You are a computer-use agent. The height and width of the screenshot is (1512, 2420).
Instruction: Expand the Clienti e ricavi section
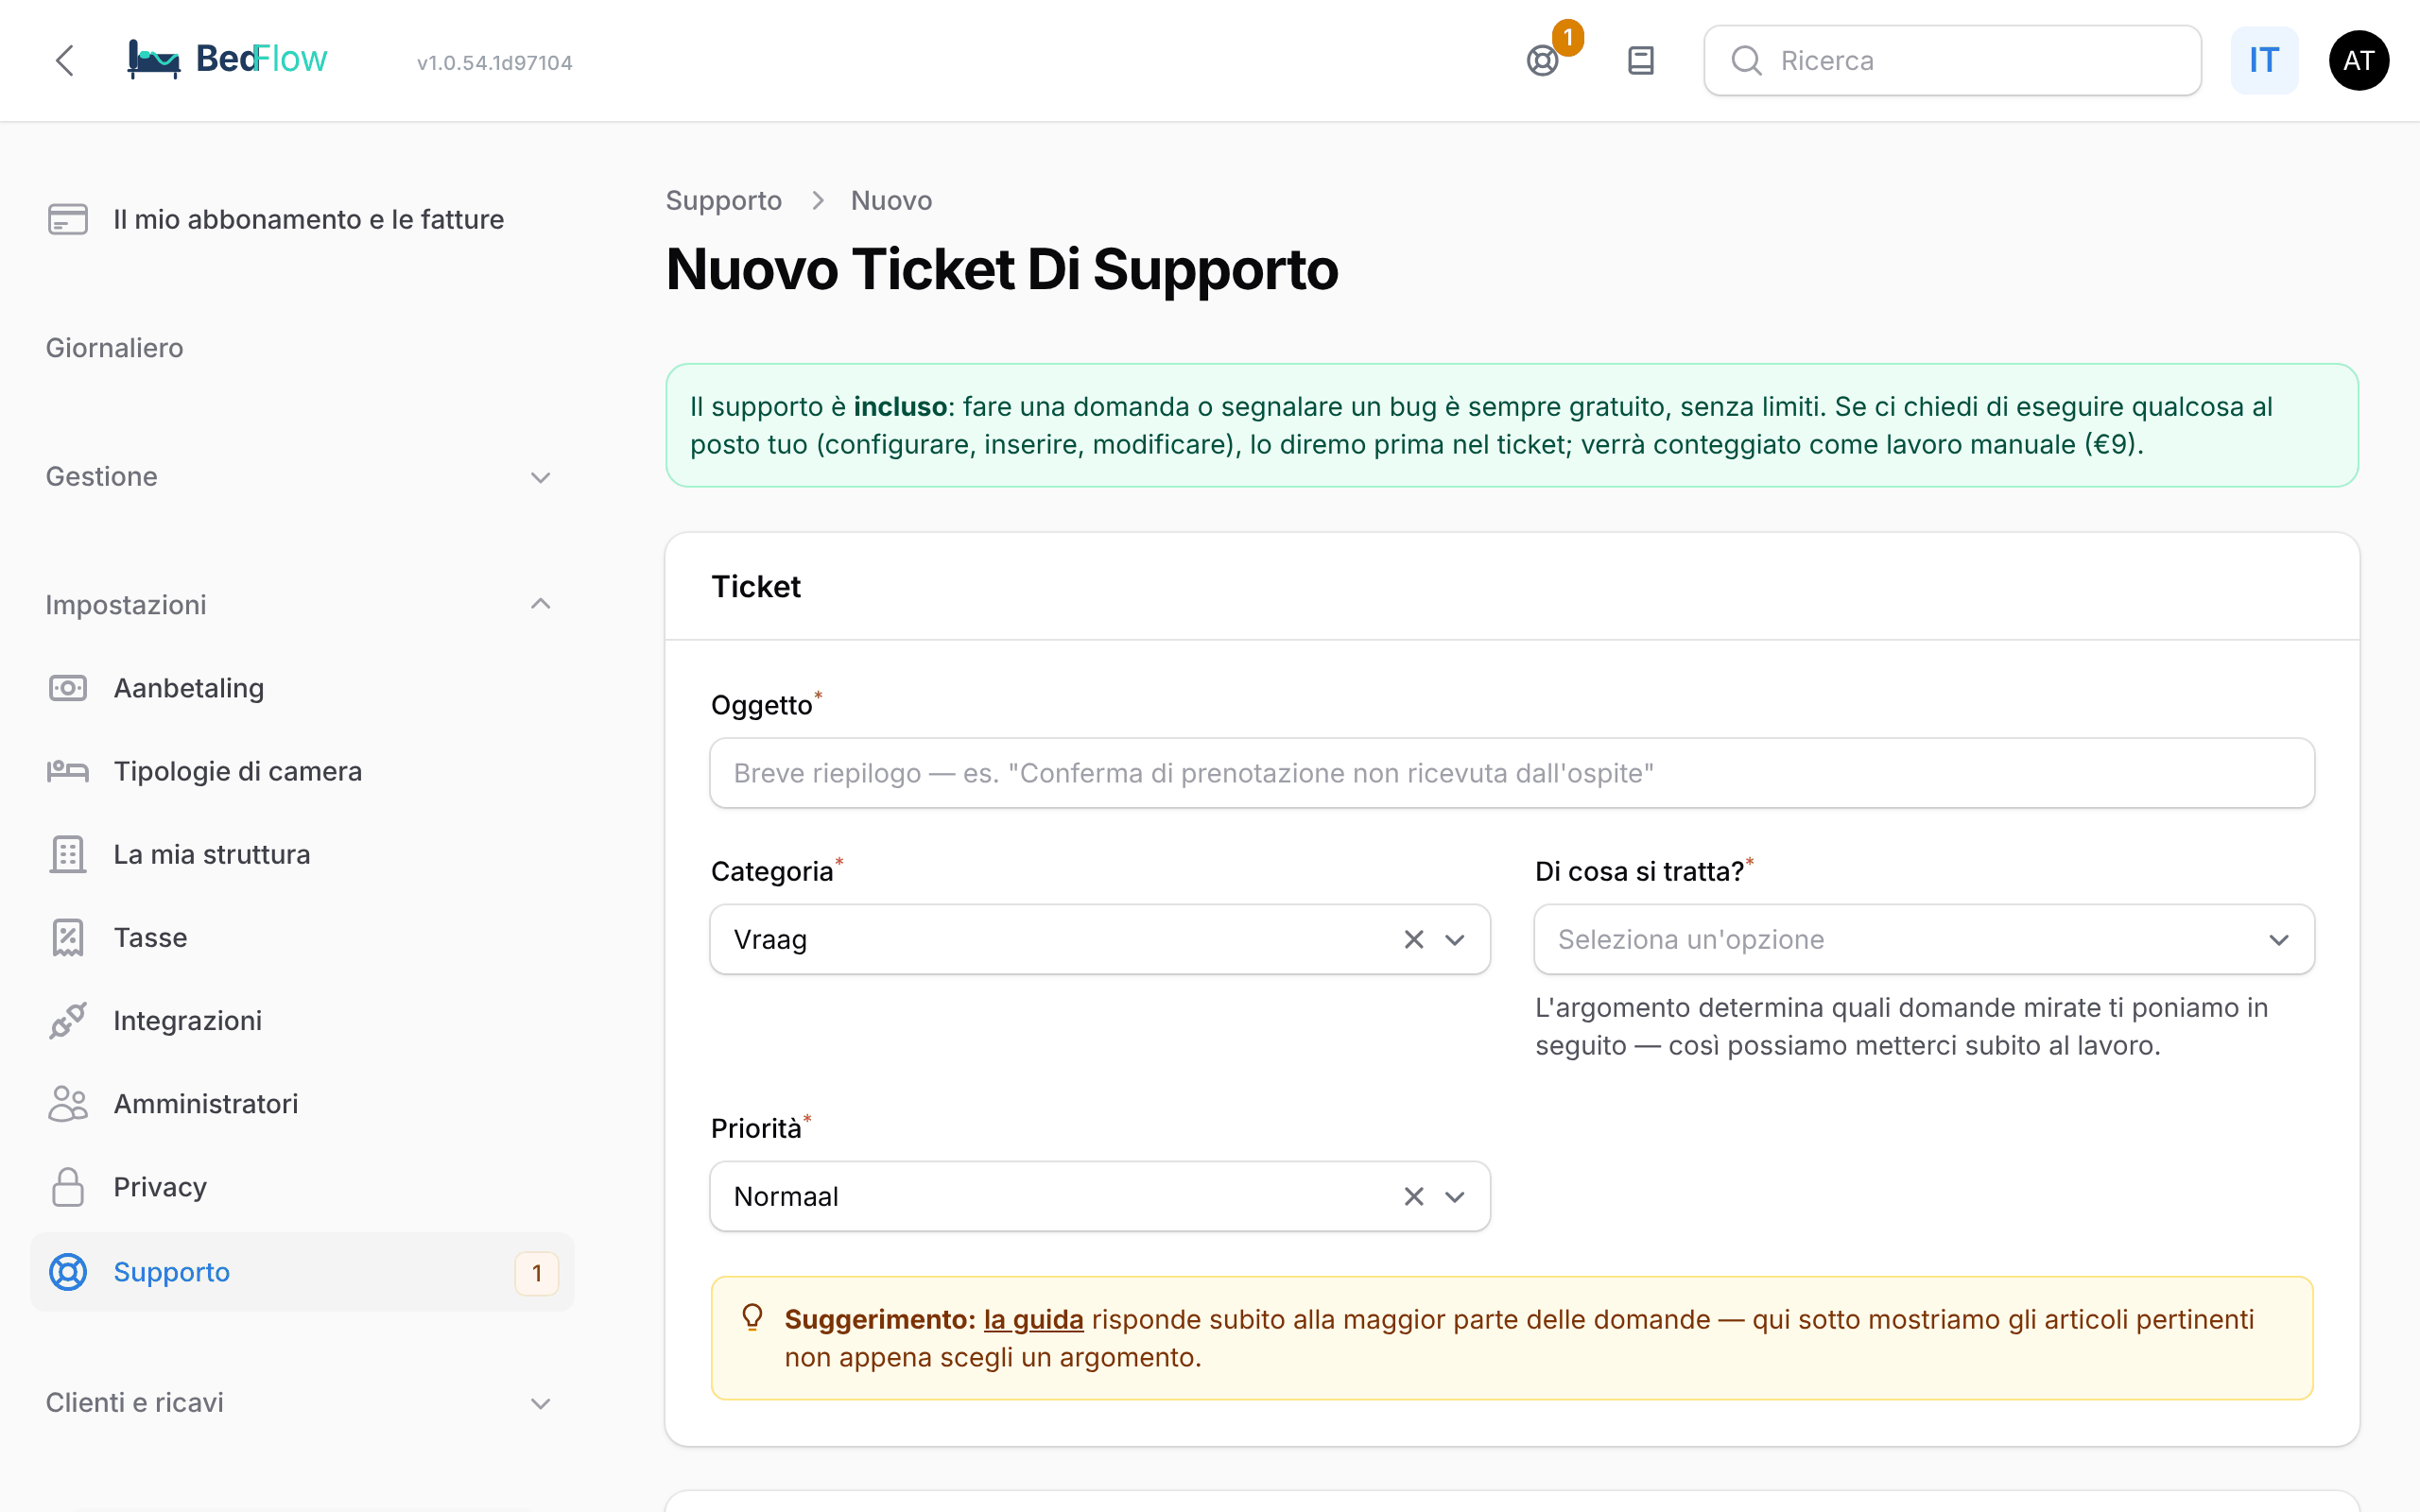pyautogui.click(x=300, y=1402)
